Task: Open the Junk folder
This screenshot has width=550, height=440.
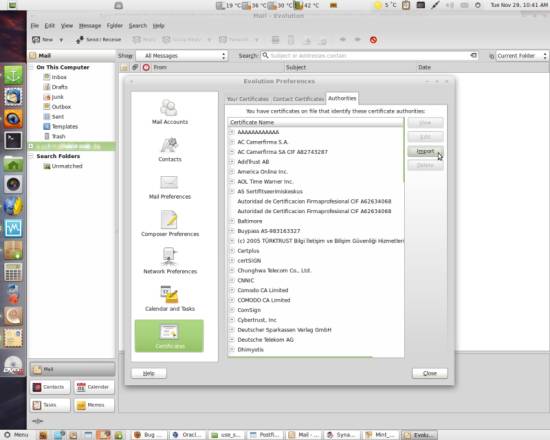Action: coord(58,97)
